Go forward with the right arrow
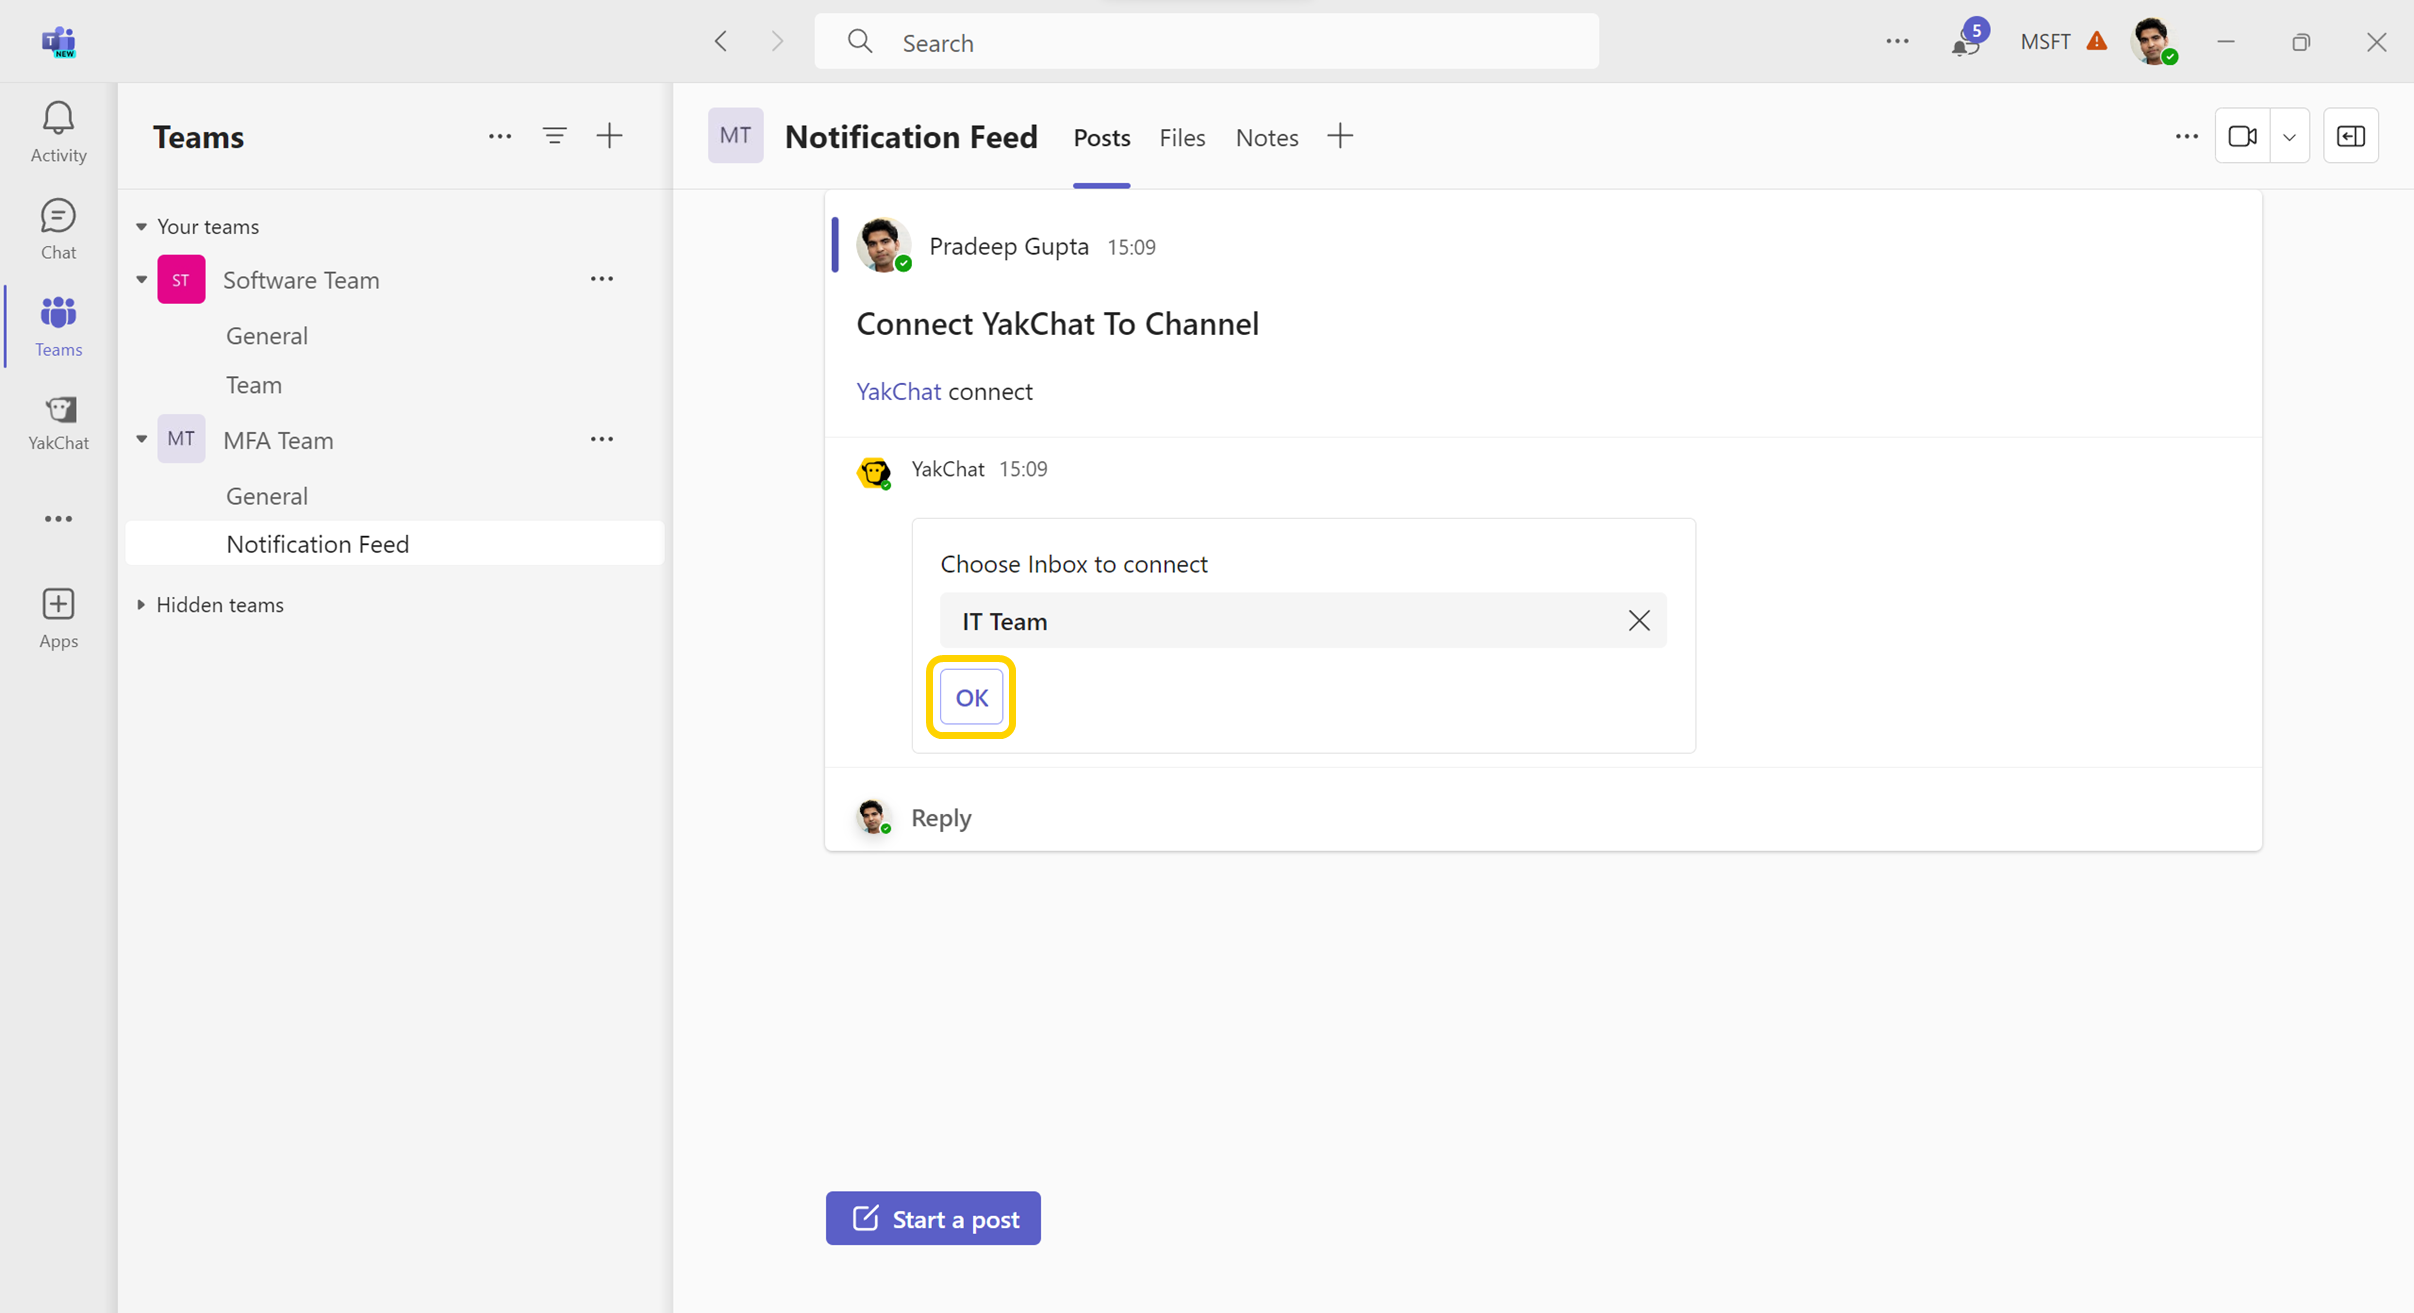This screenshot has height=1313, width=2414. tap(777, 41)
